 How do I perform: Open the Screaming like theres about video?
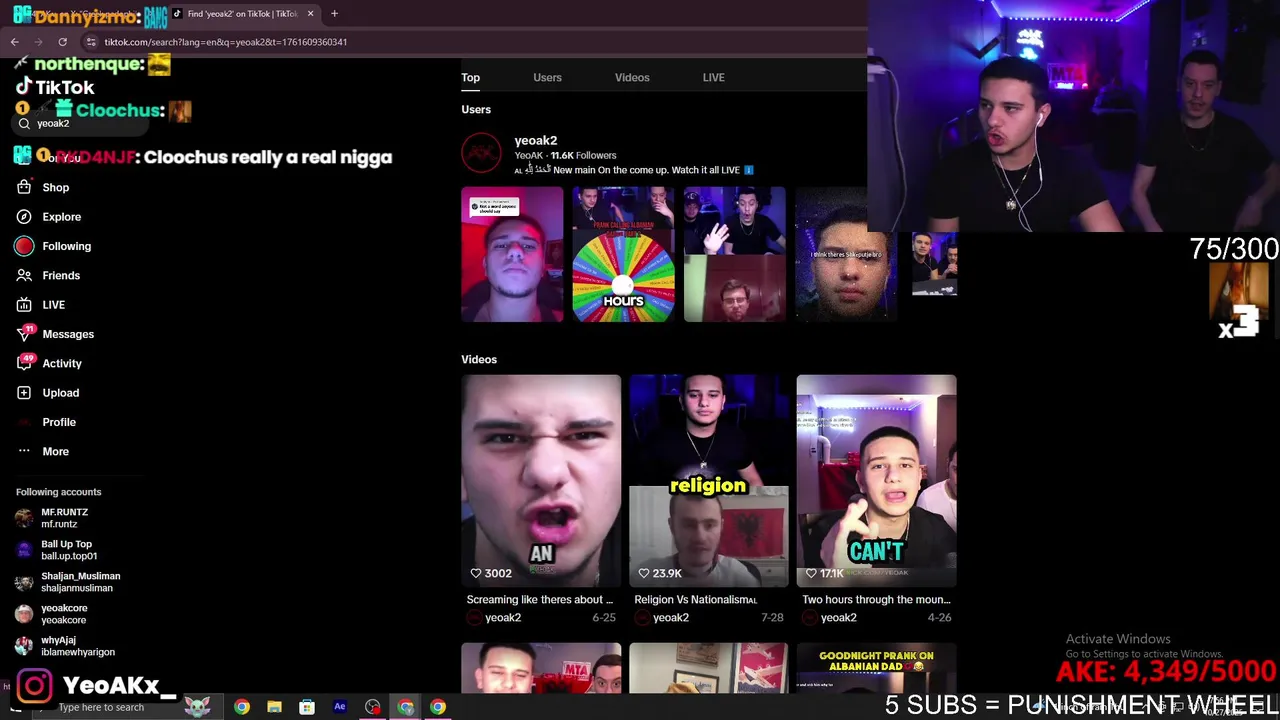(x=541, y=481)
